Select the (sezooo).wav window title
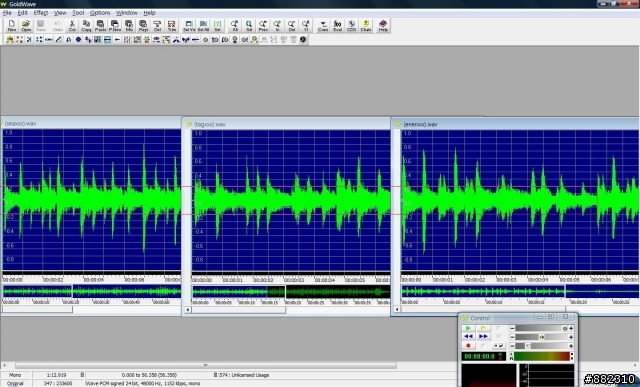 pyautogui.click(x=20, y=123)
